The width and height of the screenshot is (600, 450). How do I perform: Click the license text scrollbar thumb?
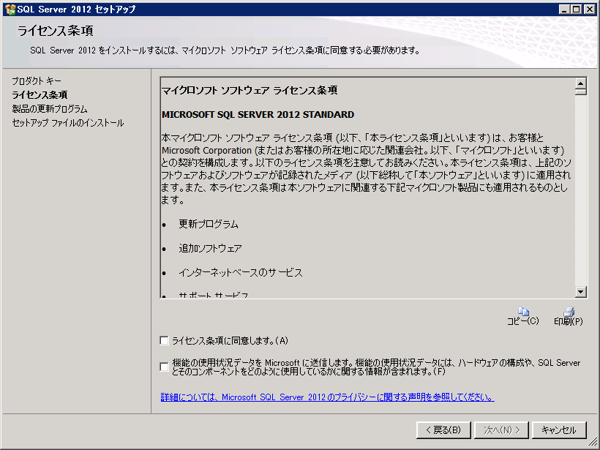pos(580,91)
